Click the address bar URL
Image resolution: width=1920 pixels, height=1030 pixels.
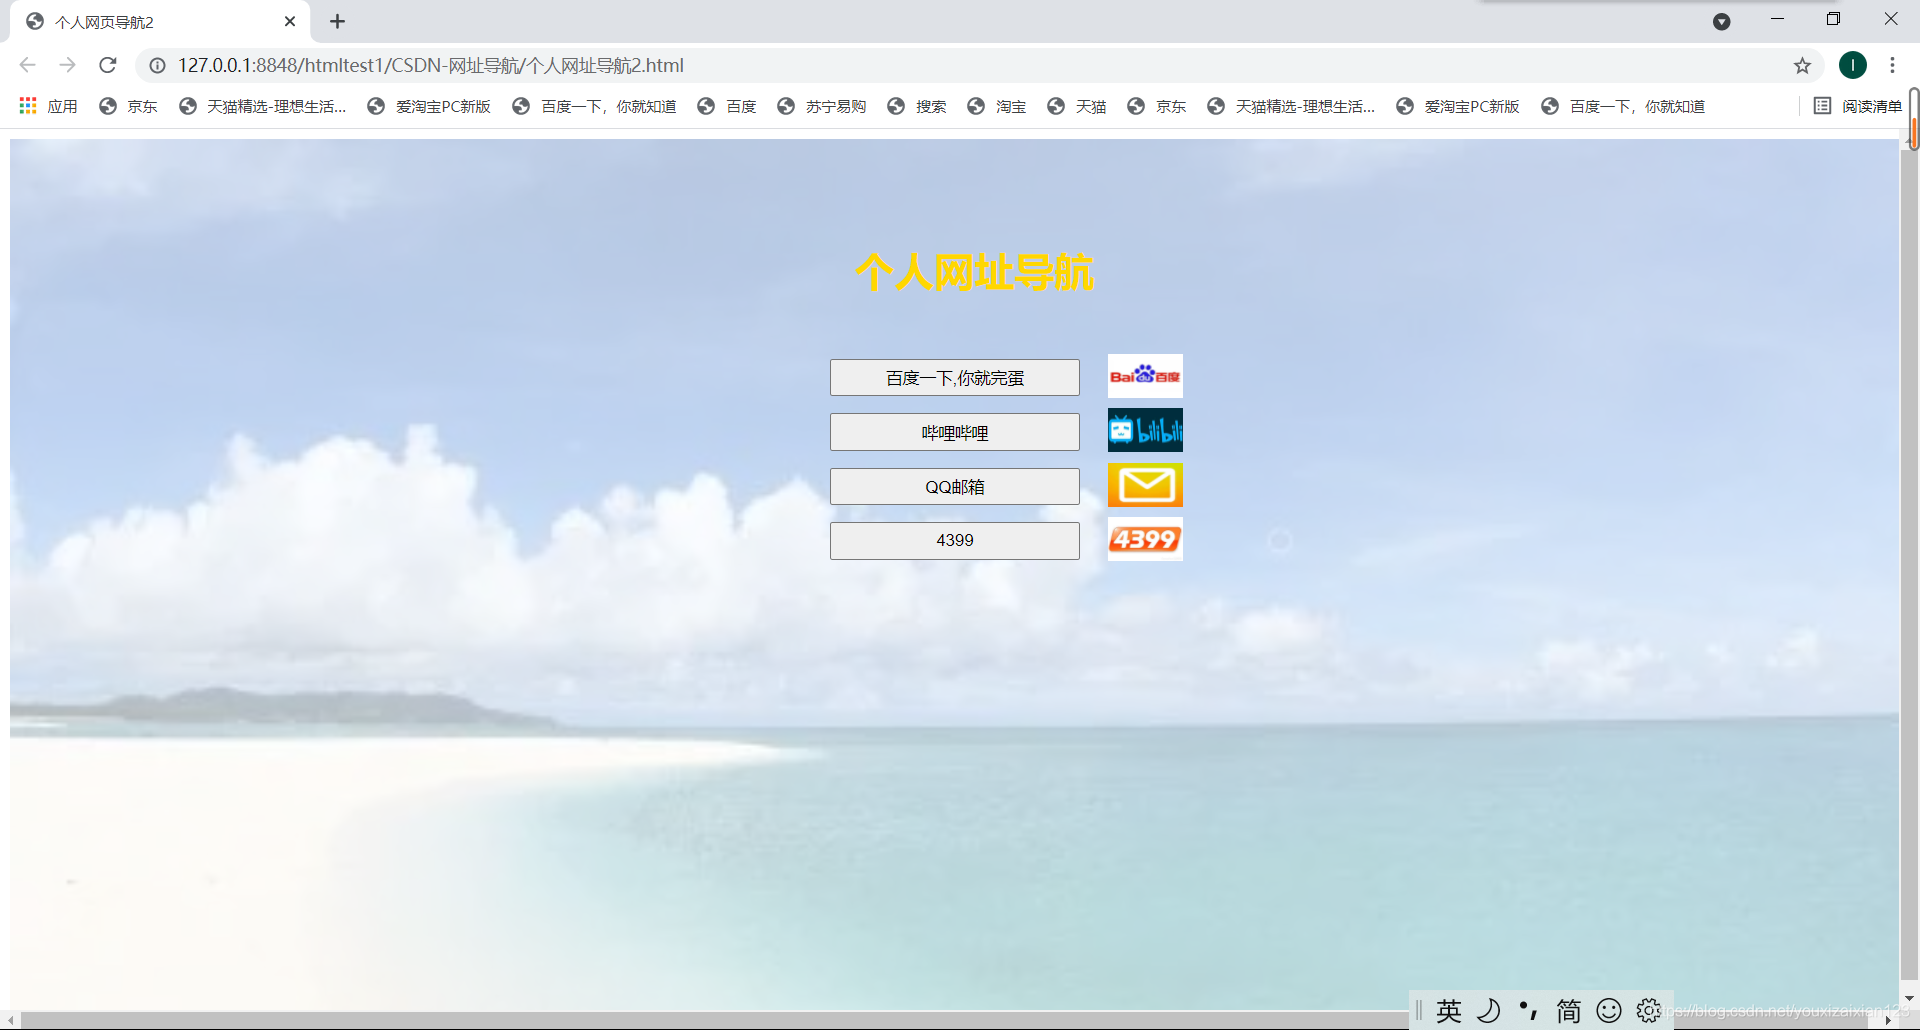point(431,66)
